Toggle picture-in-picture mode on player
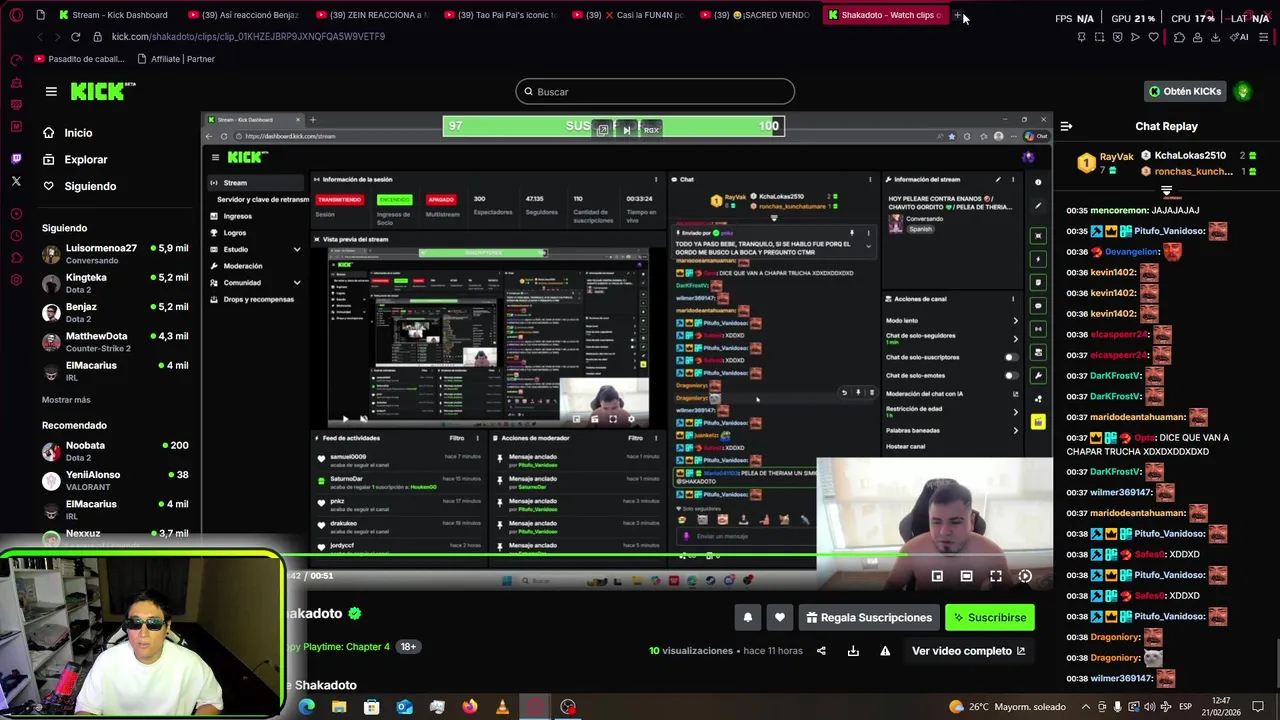 [937, 576]
